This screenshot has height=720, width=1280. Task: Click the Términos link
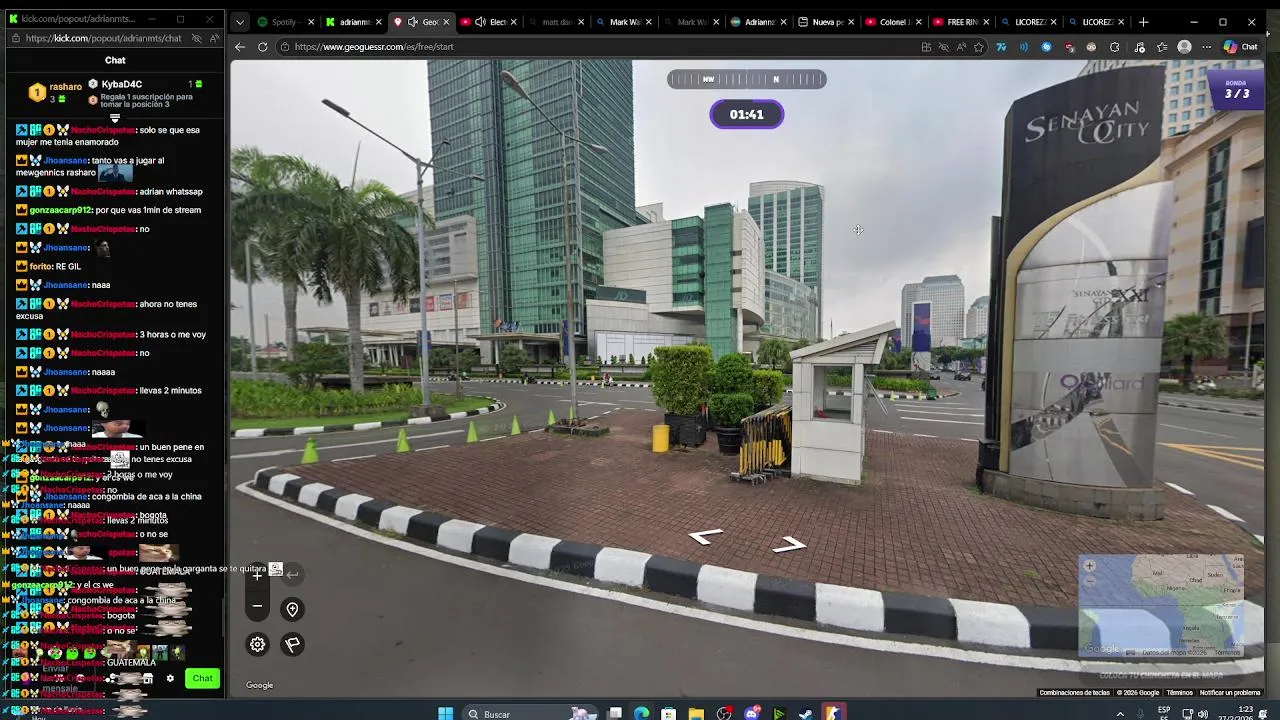1179,692
